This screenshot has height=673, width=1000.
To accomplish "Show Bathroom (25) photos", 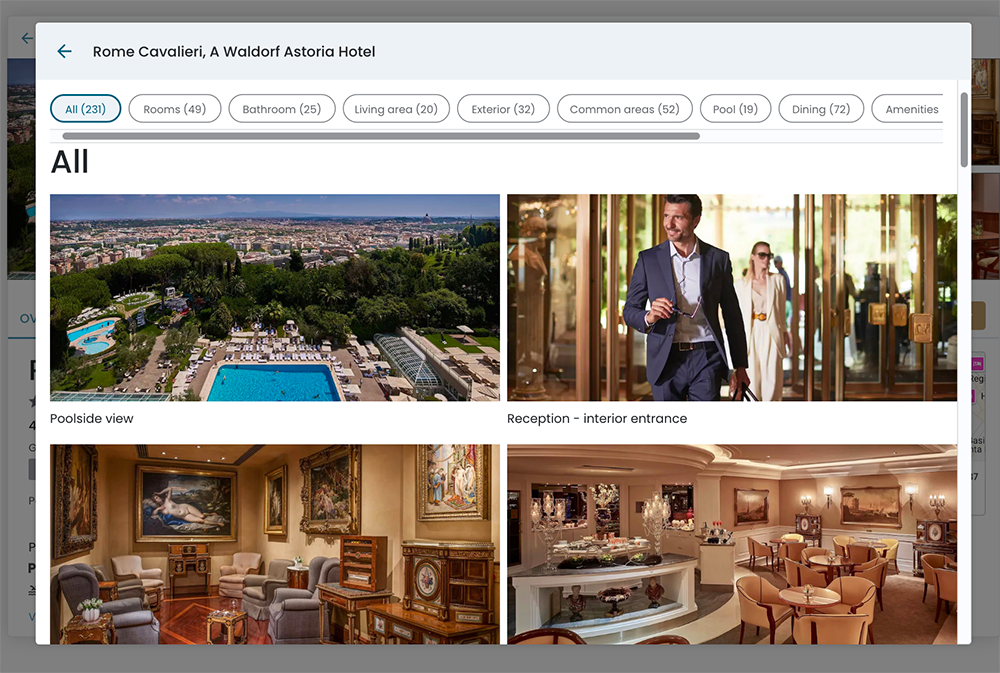I will click(x=281, y=109).
